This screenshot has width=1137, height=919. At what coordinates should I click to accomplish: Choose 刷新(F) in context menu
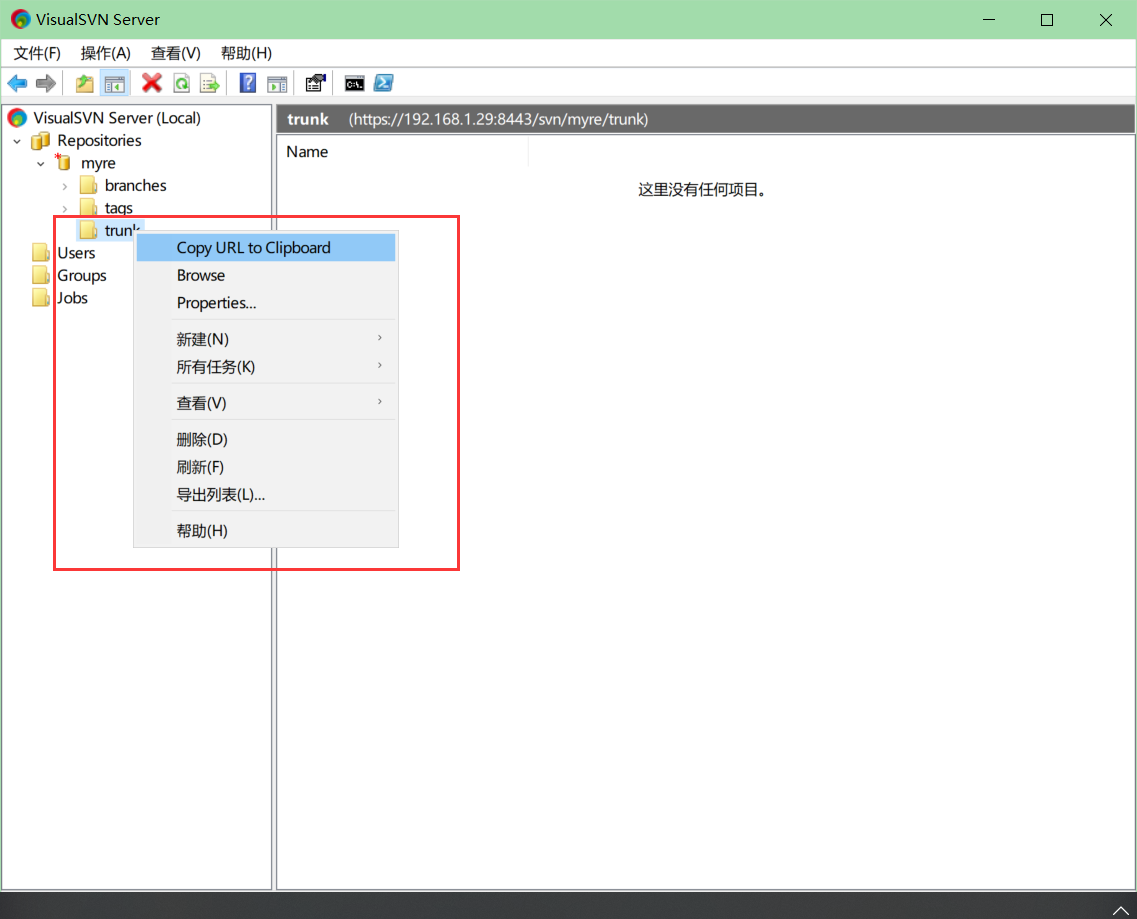pyautogui.click(x=266, y=466)
